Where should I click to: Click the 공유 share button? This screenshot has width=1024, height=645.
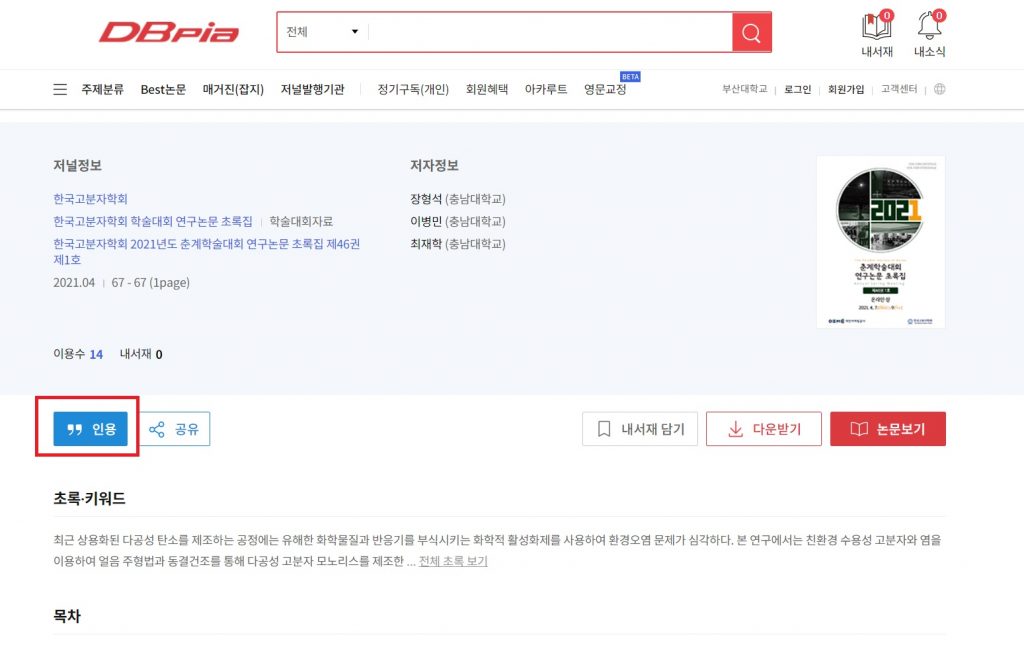coord(174,429)
